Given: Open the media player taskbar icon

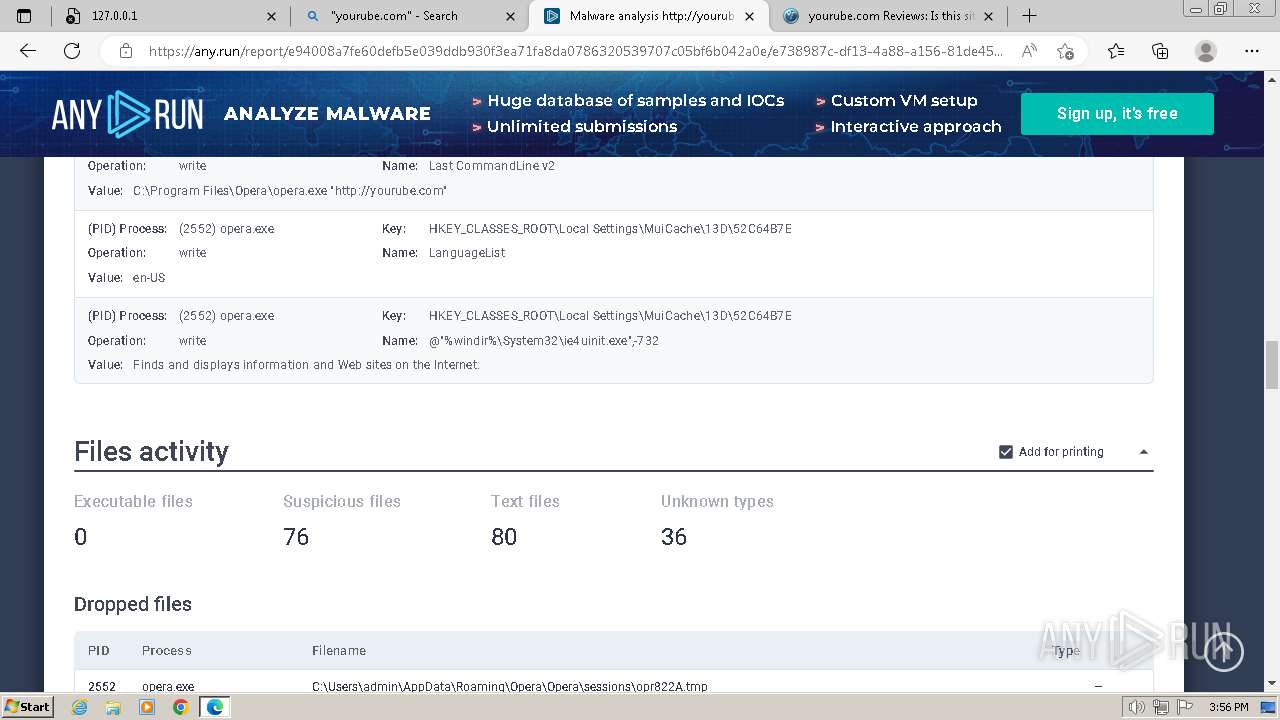Looking at the screenshot, I should tap(147, 707).
